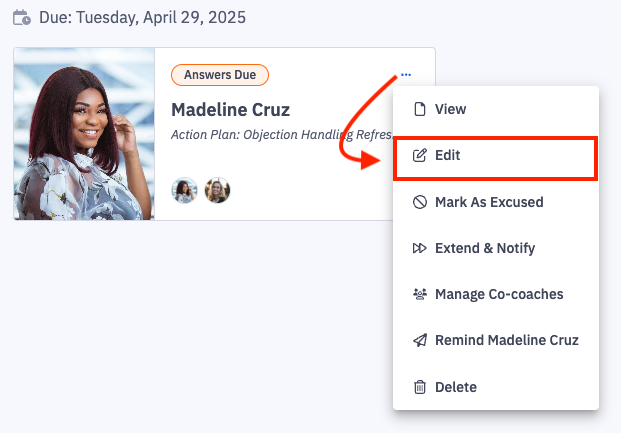621x433 pixels.
Task: Select Delete from the context menu
Action: coord(455,387)
